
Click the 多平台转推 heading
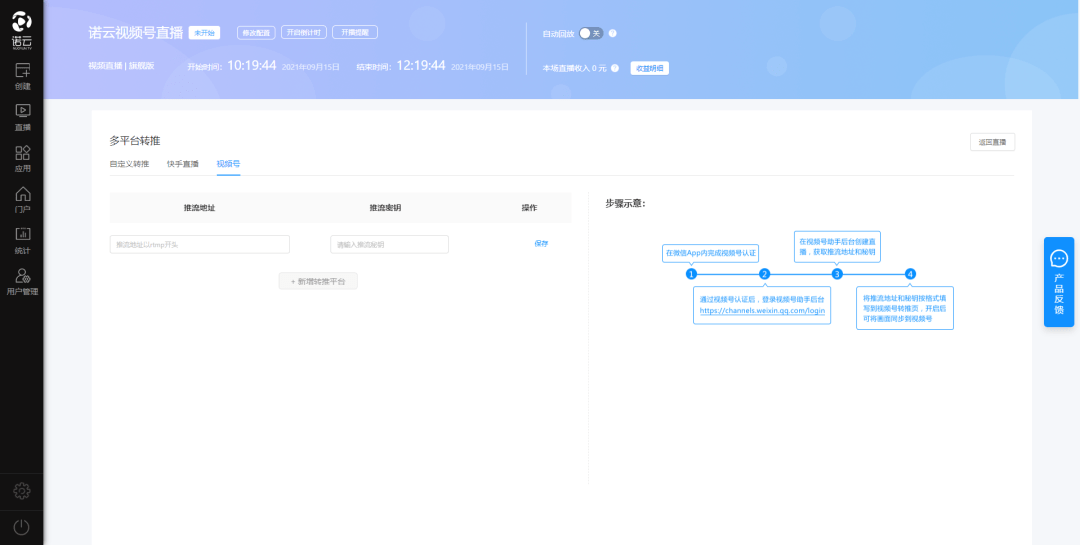(x=135, y=141)
